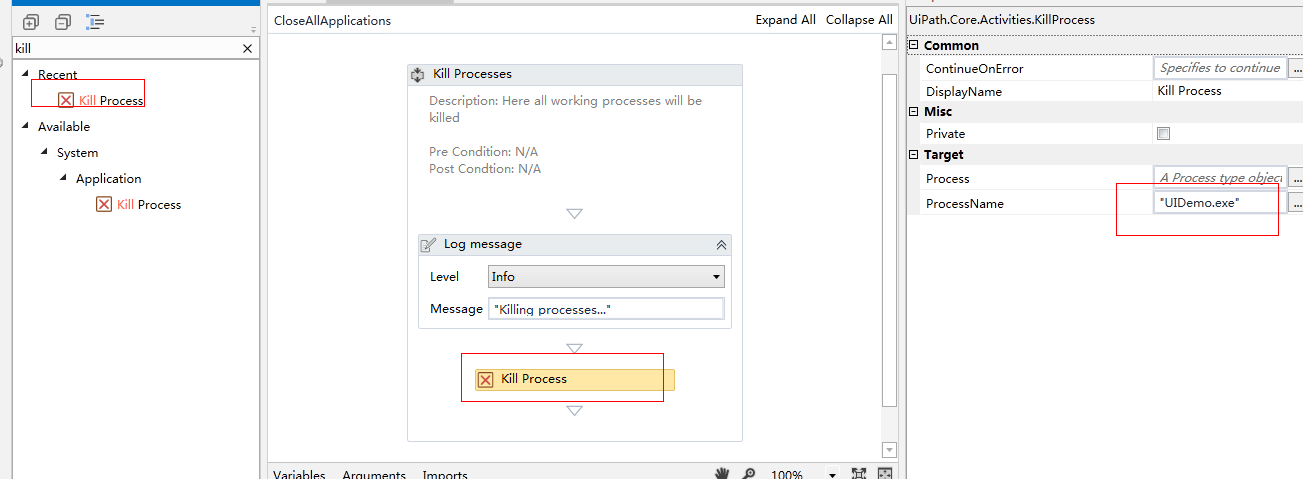
Task: Click the tree view icon in activities toolbar
Action: tap(95, 22)
